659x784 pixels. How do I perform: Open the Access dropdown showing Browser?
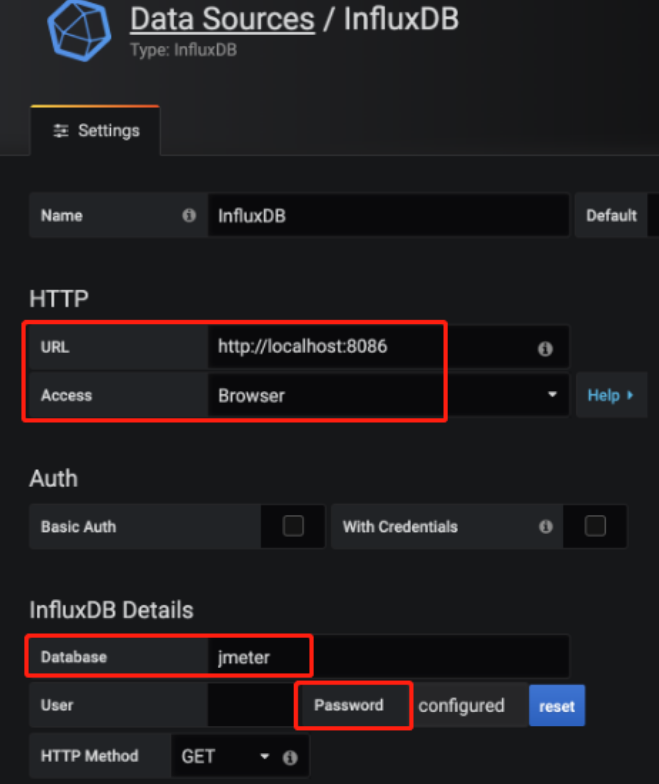[x=388, y=396]
